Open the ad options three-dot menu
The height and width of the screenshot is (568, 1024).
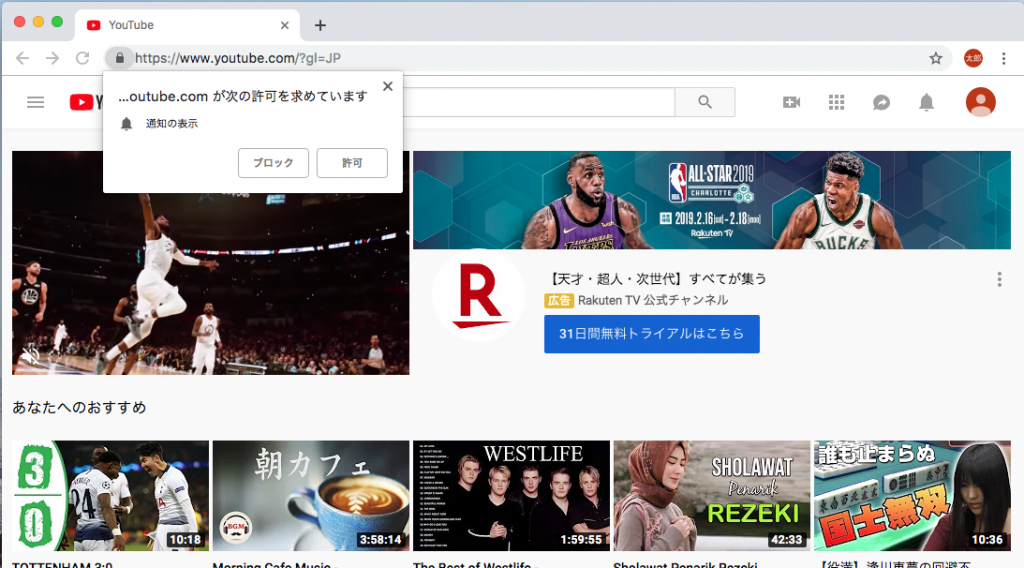point(999,279)
